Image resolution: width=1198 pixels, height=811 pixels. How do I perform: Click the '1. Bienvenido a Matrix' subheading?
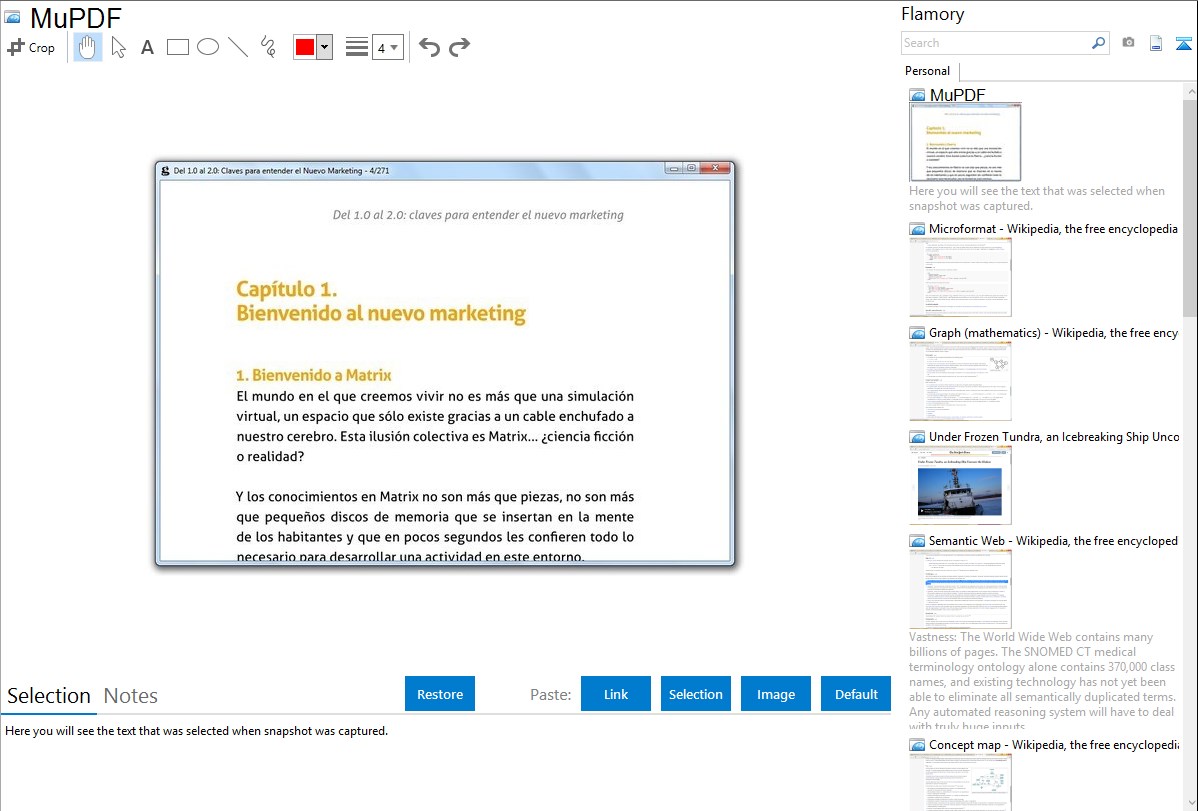[x=313, y=375]
